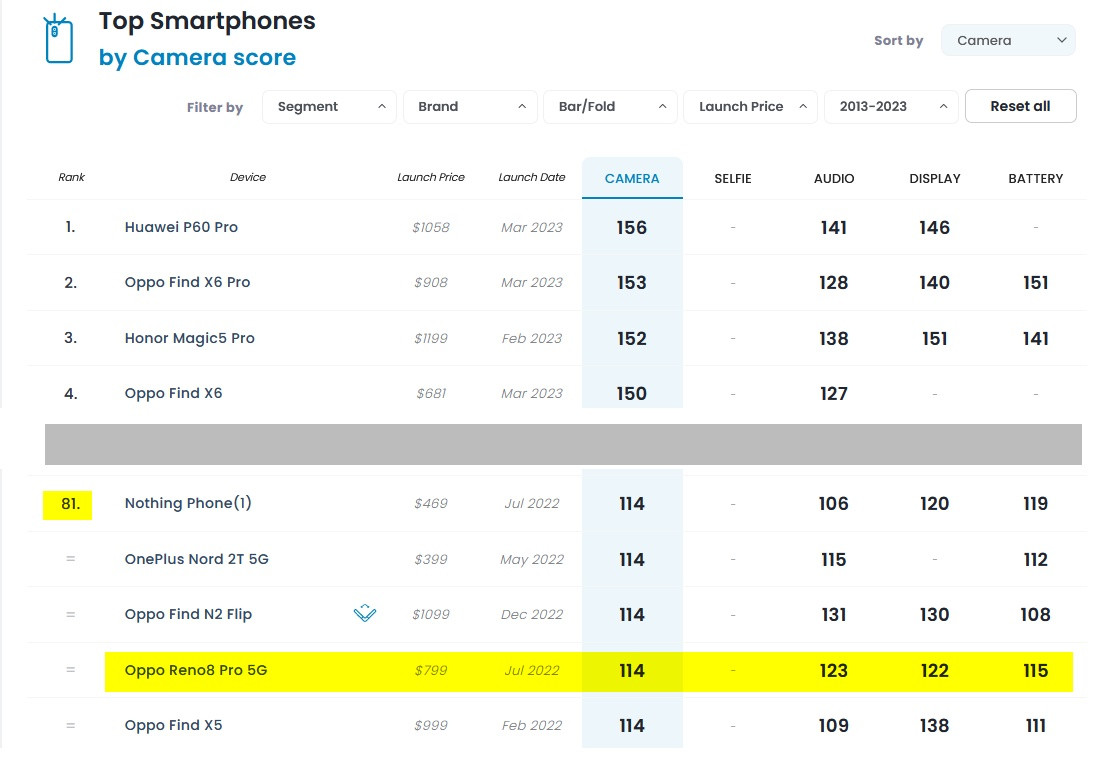Image resolution: width=1112 pixels, height=760 pixels.
Task: Open the Oppo Find X6 Pro link
Action: click(187, 283)
